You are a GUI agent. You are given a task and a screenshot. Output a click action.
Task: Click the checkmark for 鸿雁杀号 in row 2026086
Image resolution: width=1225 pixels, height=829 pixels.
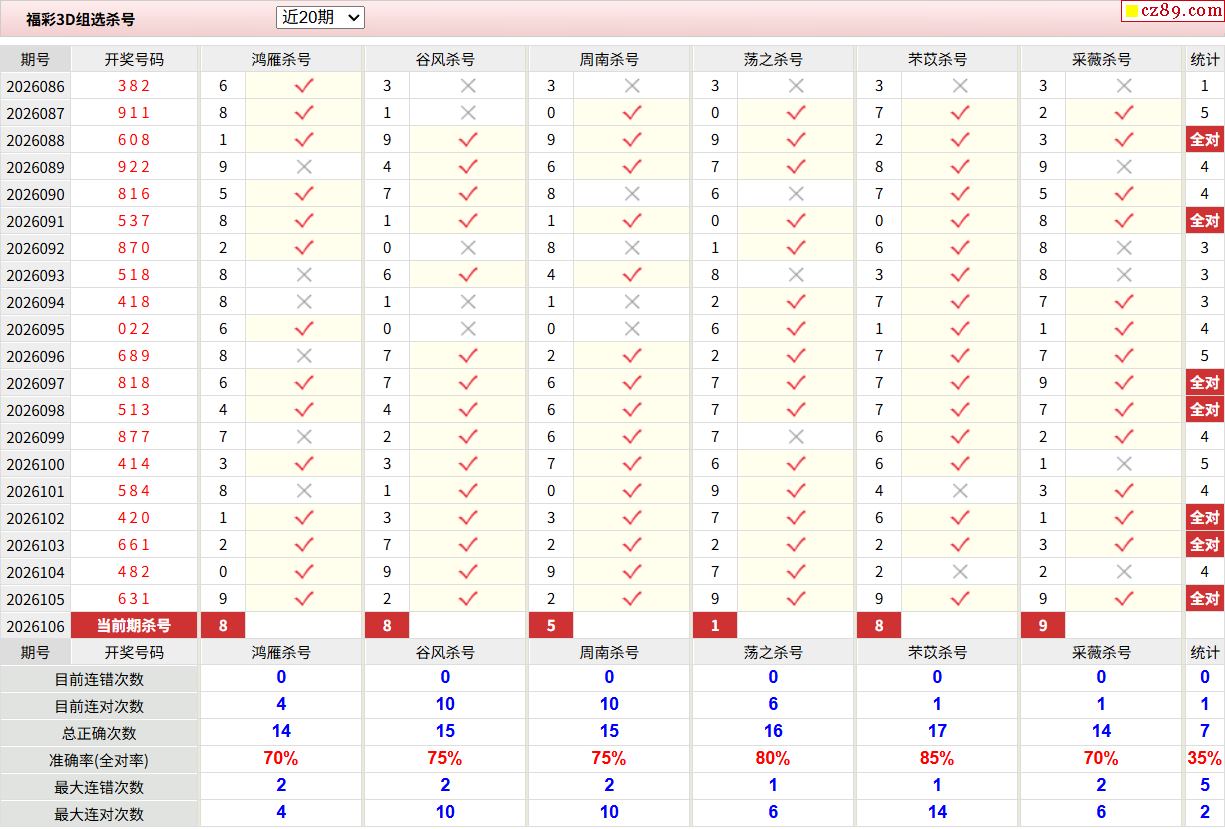pyautogui.click(x=304, y=86)
